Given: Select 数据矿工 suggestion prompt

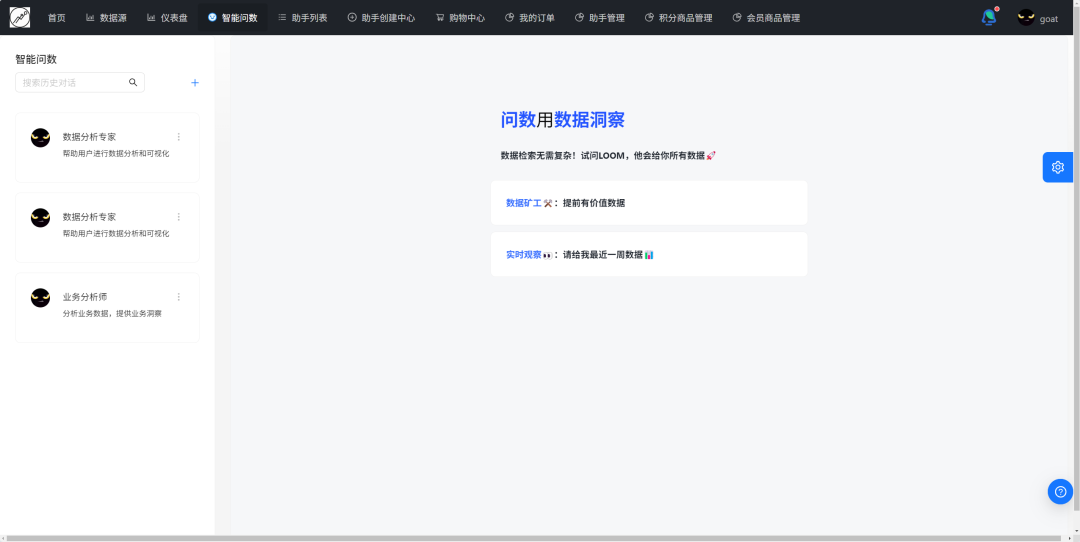Looking at the screenshot, I should [x=649, y=202].
